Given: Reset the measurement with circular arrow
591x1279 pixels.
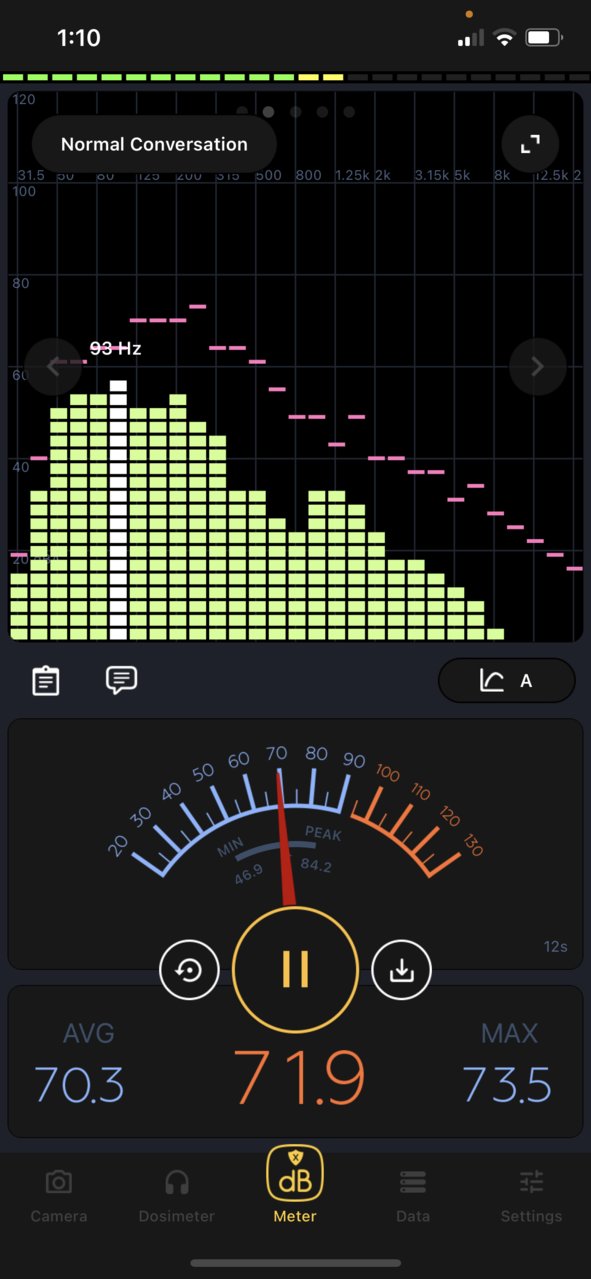Looking at the screenshot, I should click(189, 970).
